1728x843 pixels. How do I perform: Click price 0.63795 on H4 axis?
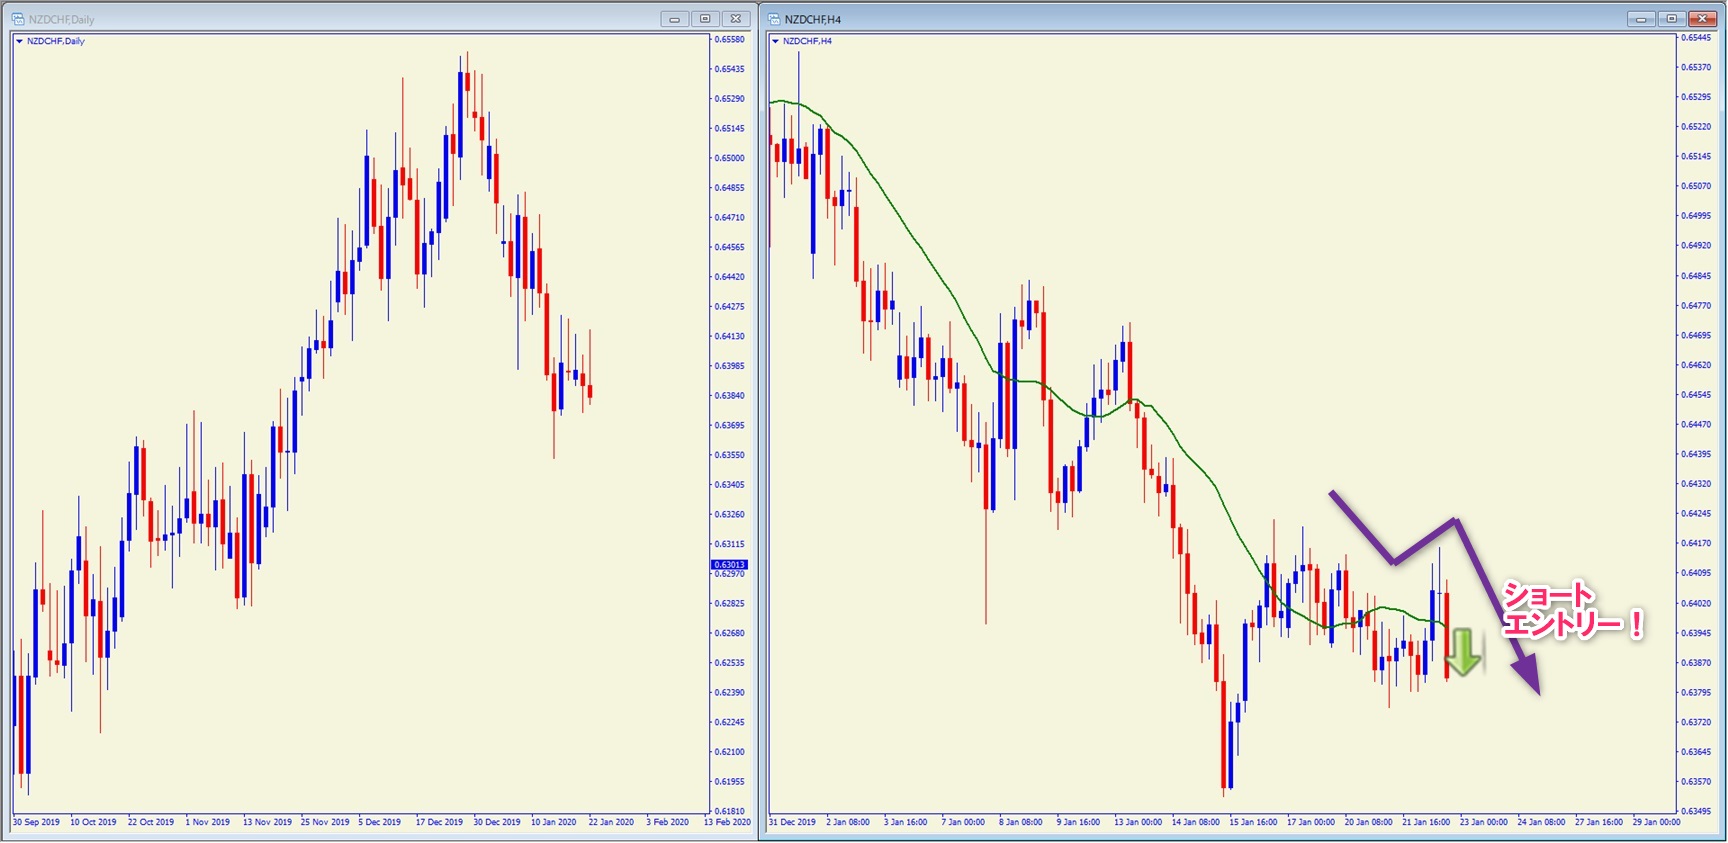(1696, 693)
